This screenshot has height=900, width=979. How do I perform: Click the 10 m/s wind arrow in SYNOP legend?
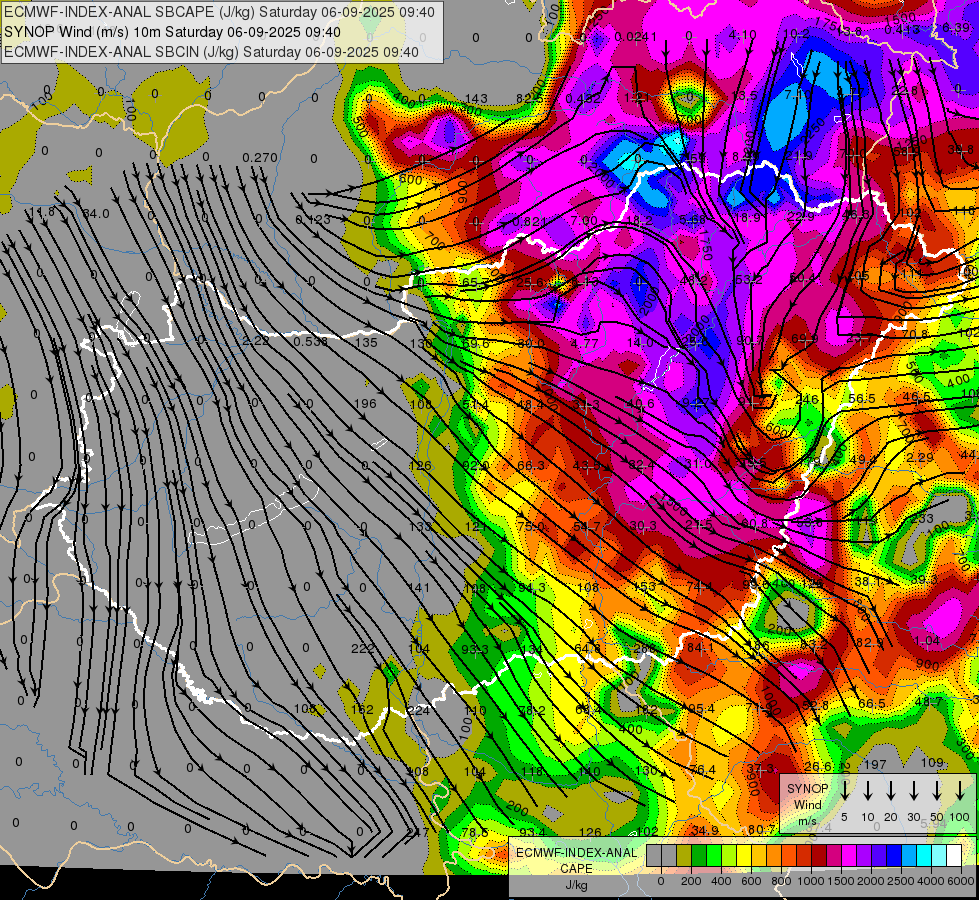(x=868, y=791)
